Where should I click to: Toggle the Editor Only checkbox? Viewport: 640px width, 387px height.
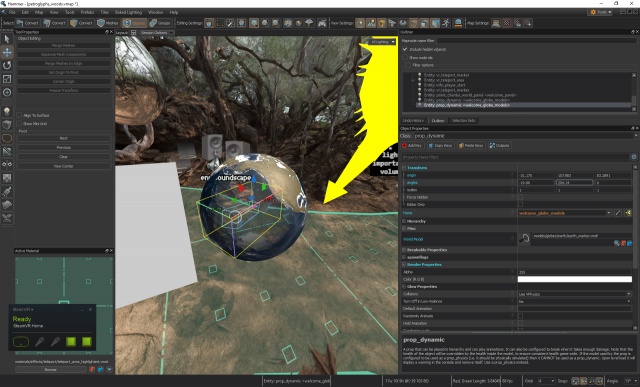520,205
